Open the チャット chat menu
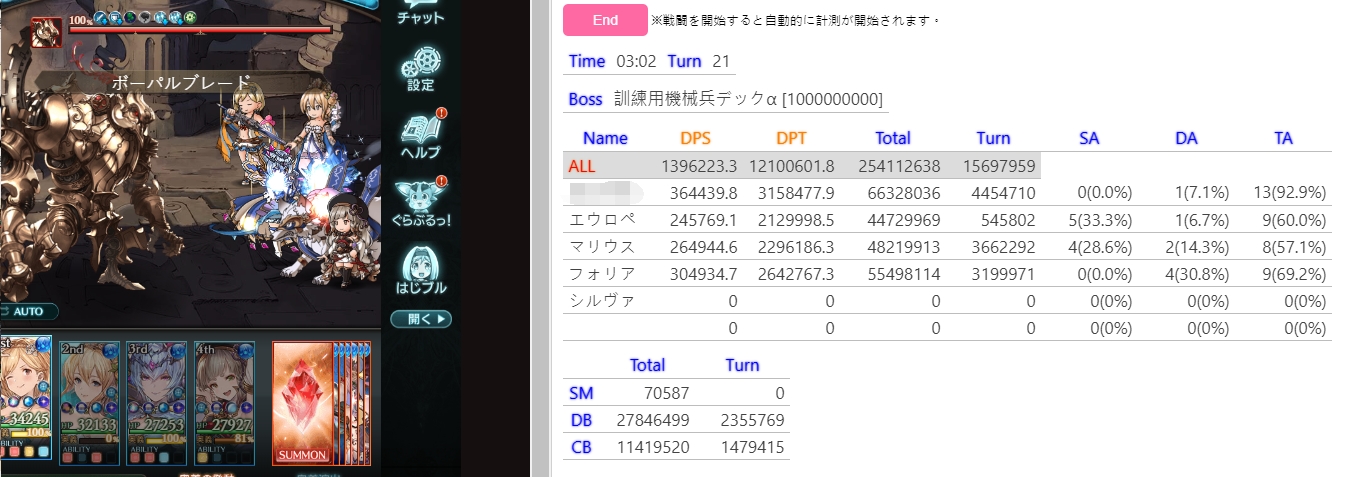1345x477 pixels. point(421,15)
